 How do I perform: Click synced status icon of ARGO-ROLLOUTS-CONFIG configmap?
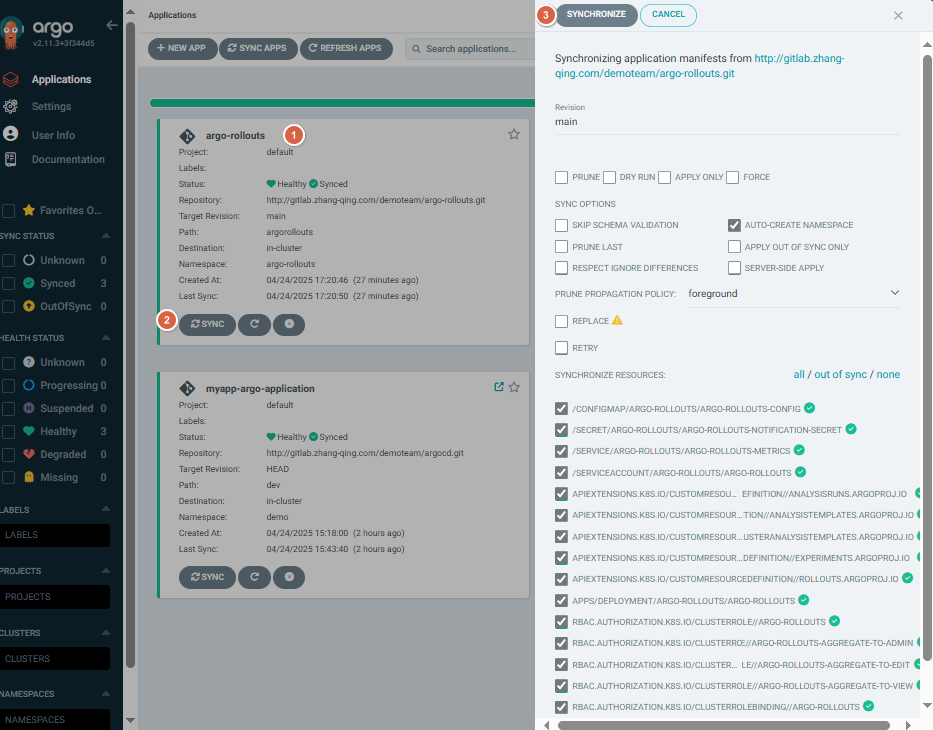[809, 408]
